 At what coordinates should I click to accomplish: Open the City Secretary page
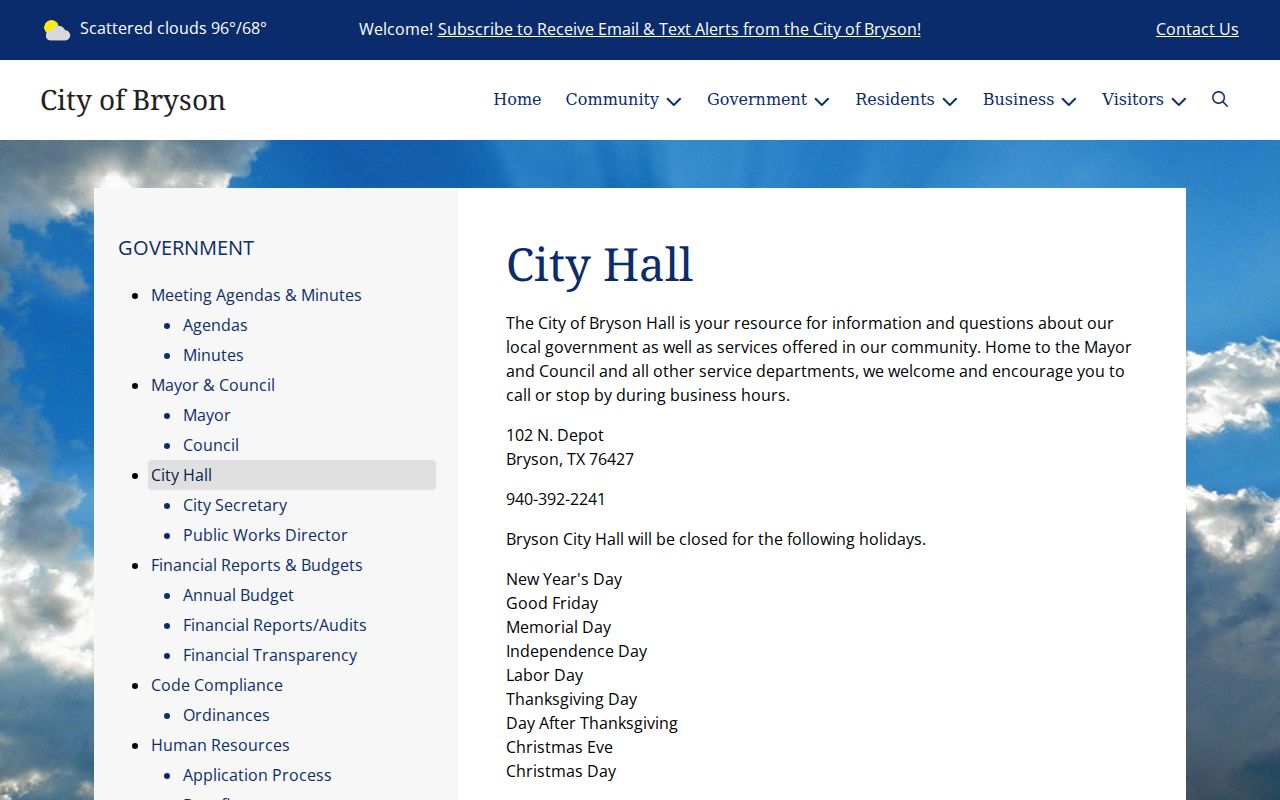(235, 505)
